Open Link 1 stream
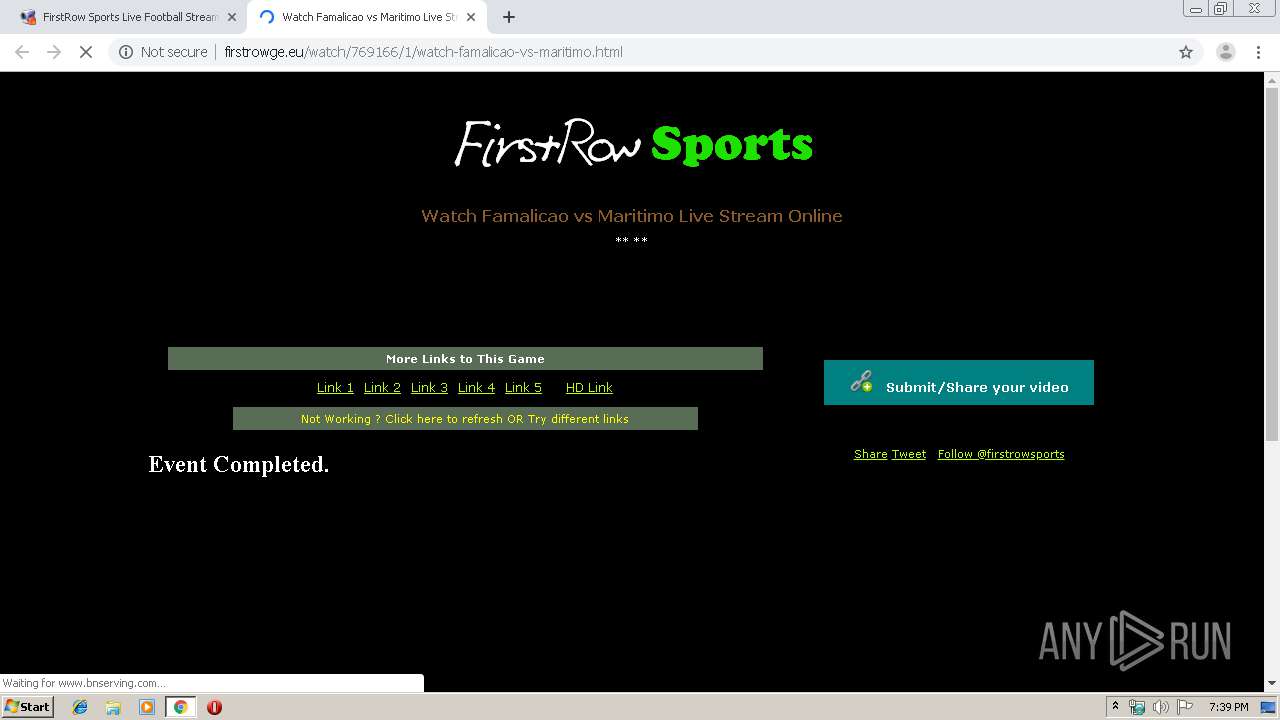The image size is (1280, 720). [335, 388]
